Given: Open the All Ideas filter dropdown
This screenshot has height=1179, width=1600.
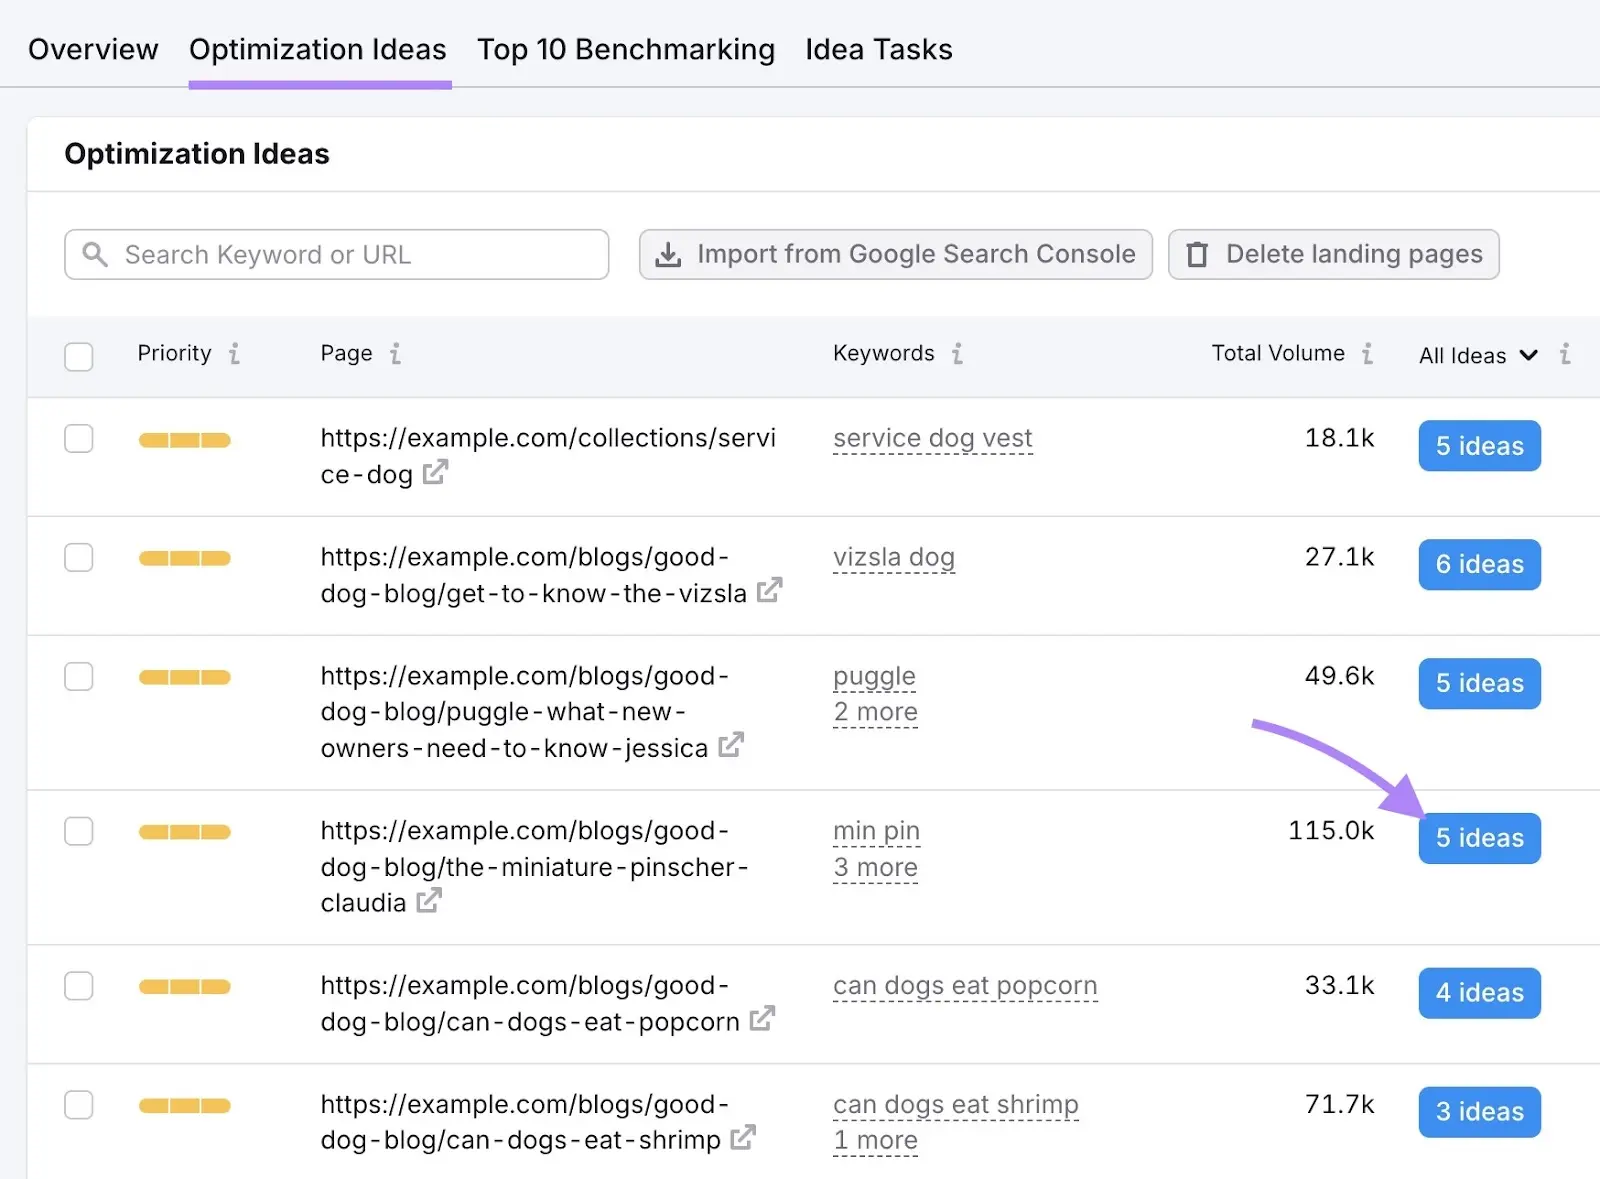Looking at the screenshot, I should click(x=1476, y=355).
